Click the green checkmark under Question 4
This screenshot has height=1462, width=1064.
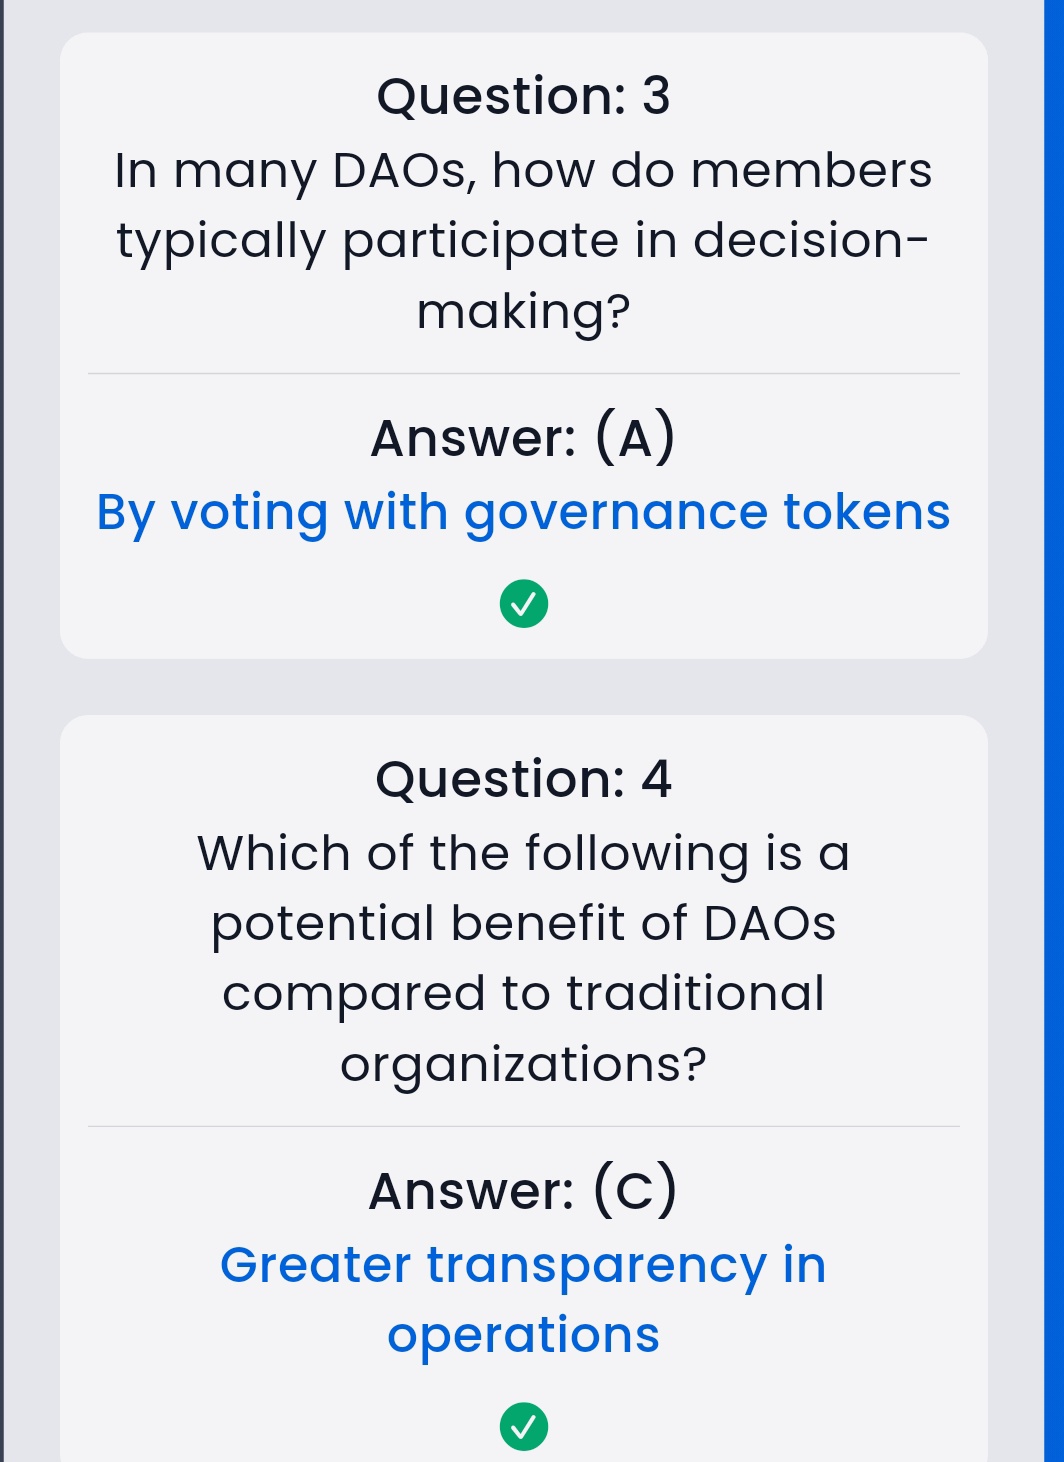[x=524, y=1426]
